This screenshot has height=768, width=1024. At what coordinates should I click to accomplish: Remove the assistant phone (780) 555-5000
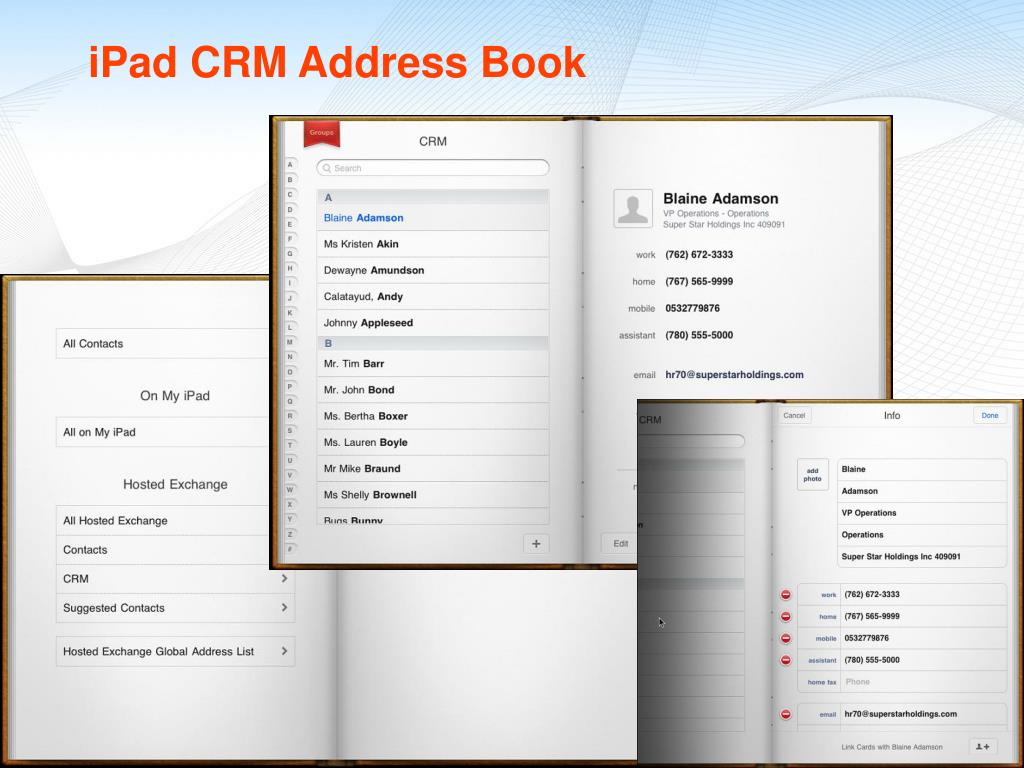coord(786,660)
